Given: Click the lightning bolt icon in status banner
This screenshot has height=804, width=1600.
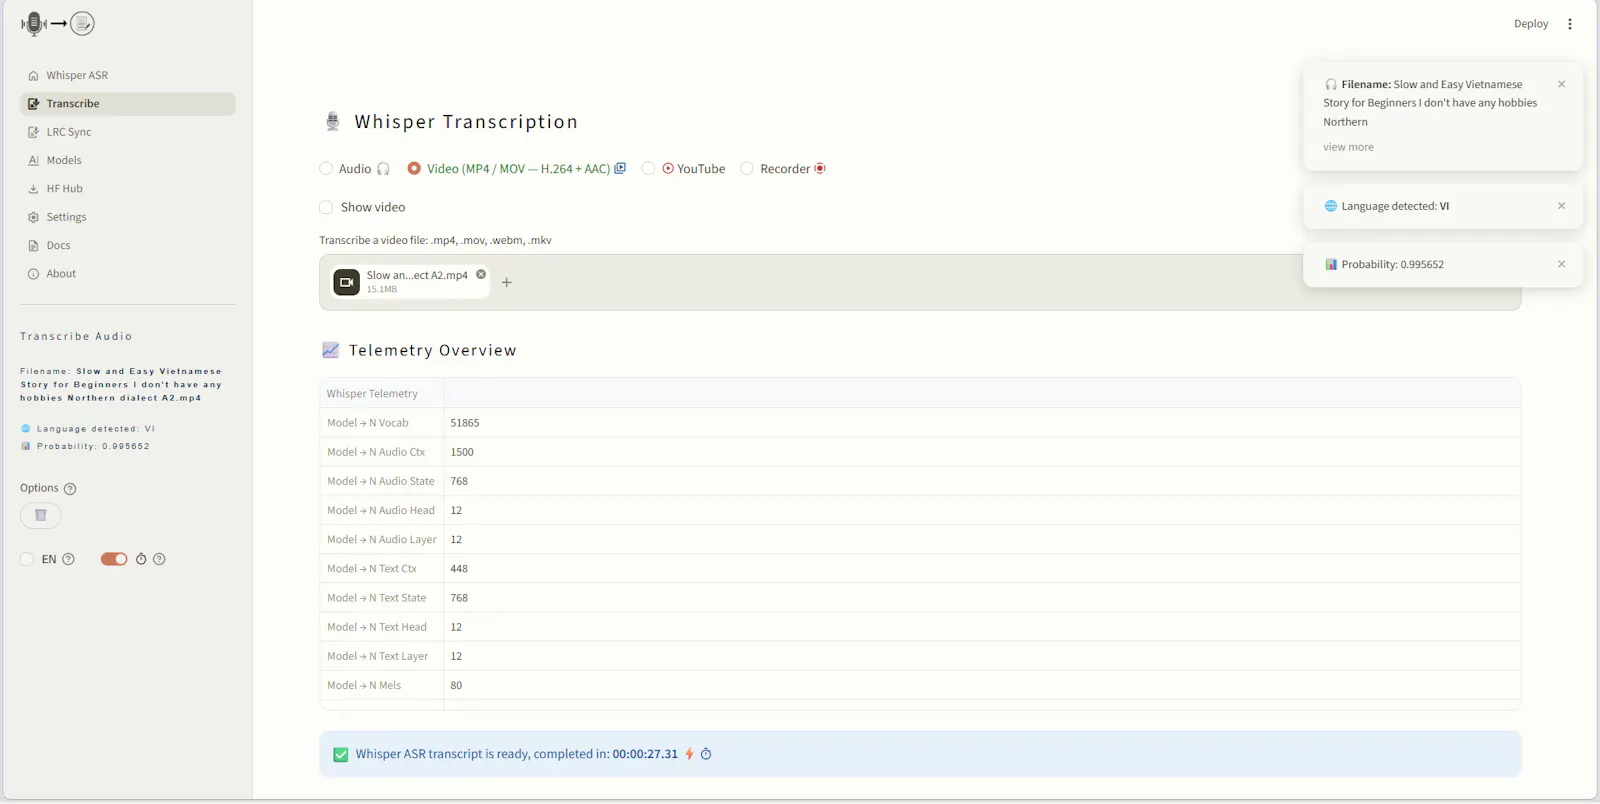Looking at the screenshot, I should (689, 754).
